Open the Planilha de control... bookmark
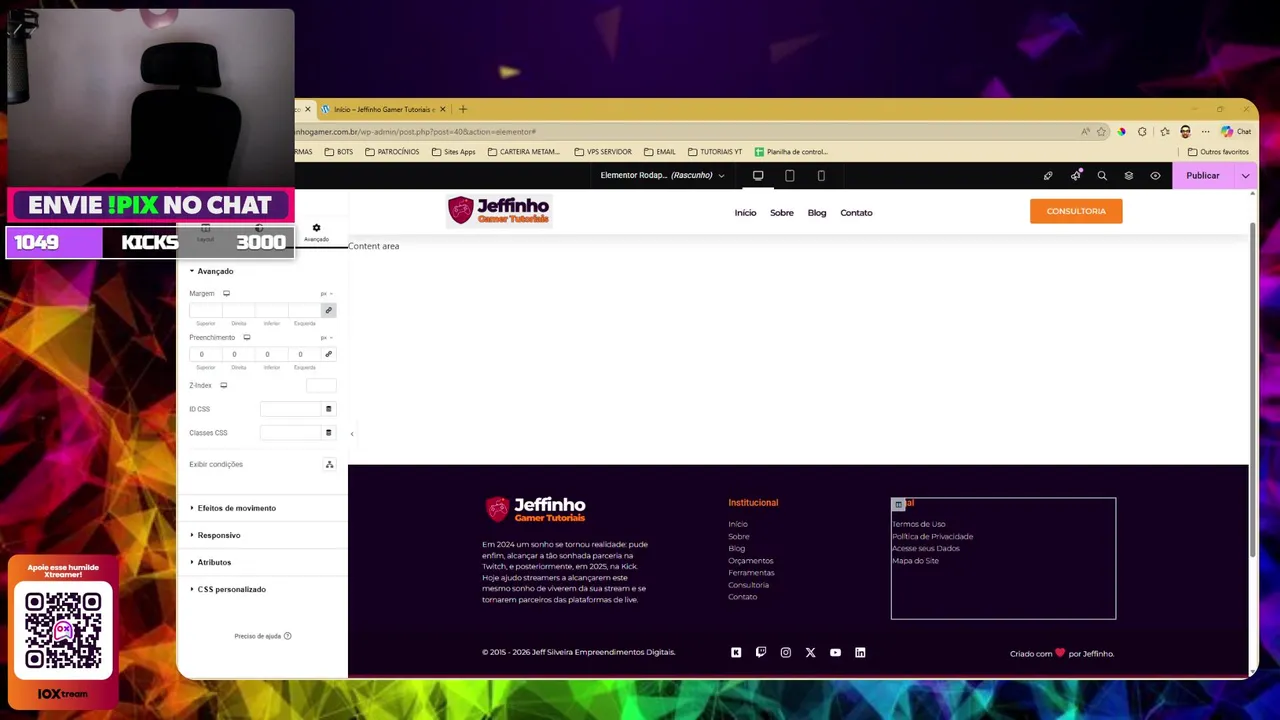Viewport: 1280px width, 720px height. tap(791, 152)
